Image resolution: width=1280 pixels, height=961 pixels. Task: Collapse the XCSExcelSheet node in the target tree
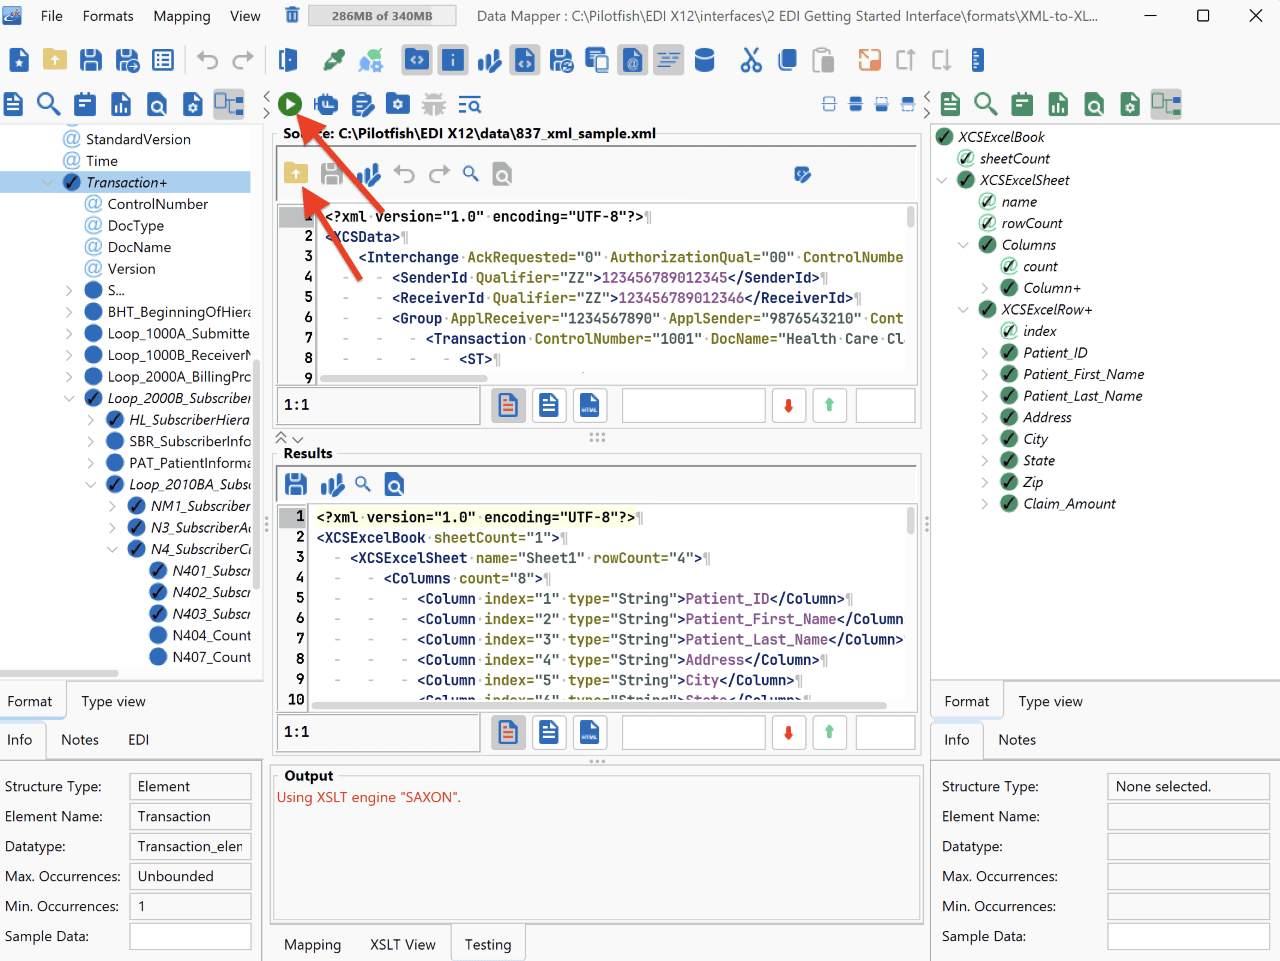pyautogui.click(x=942, y=180)
